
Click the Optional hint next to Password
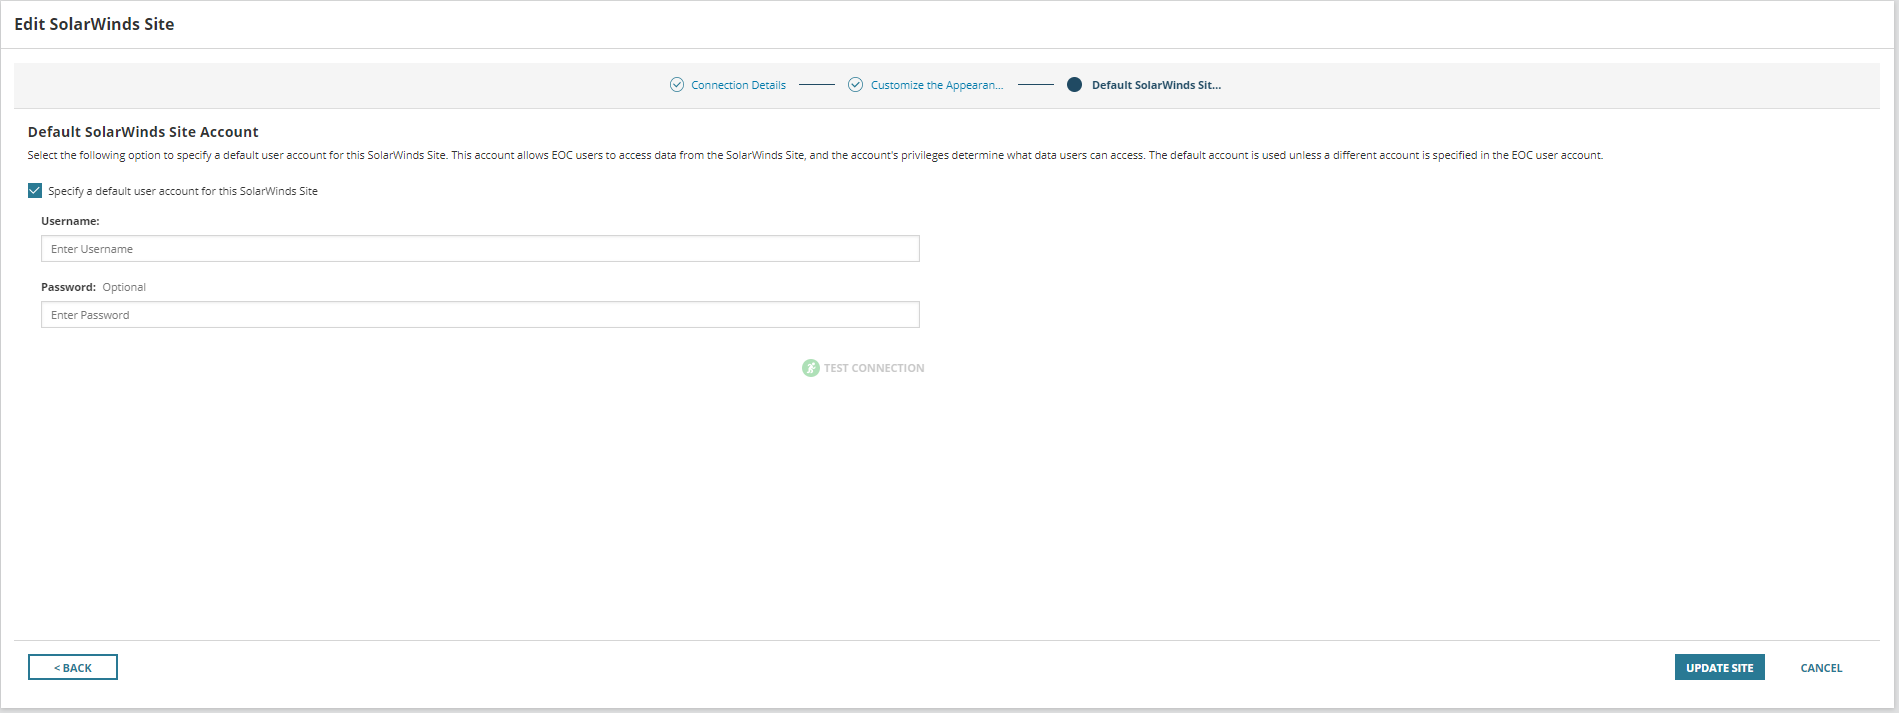coord(124,287)
